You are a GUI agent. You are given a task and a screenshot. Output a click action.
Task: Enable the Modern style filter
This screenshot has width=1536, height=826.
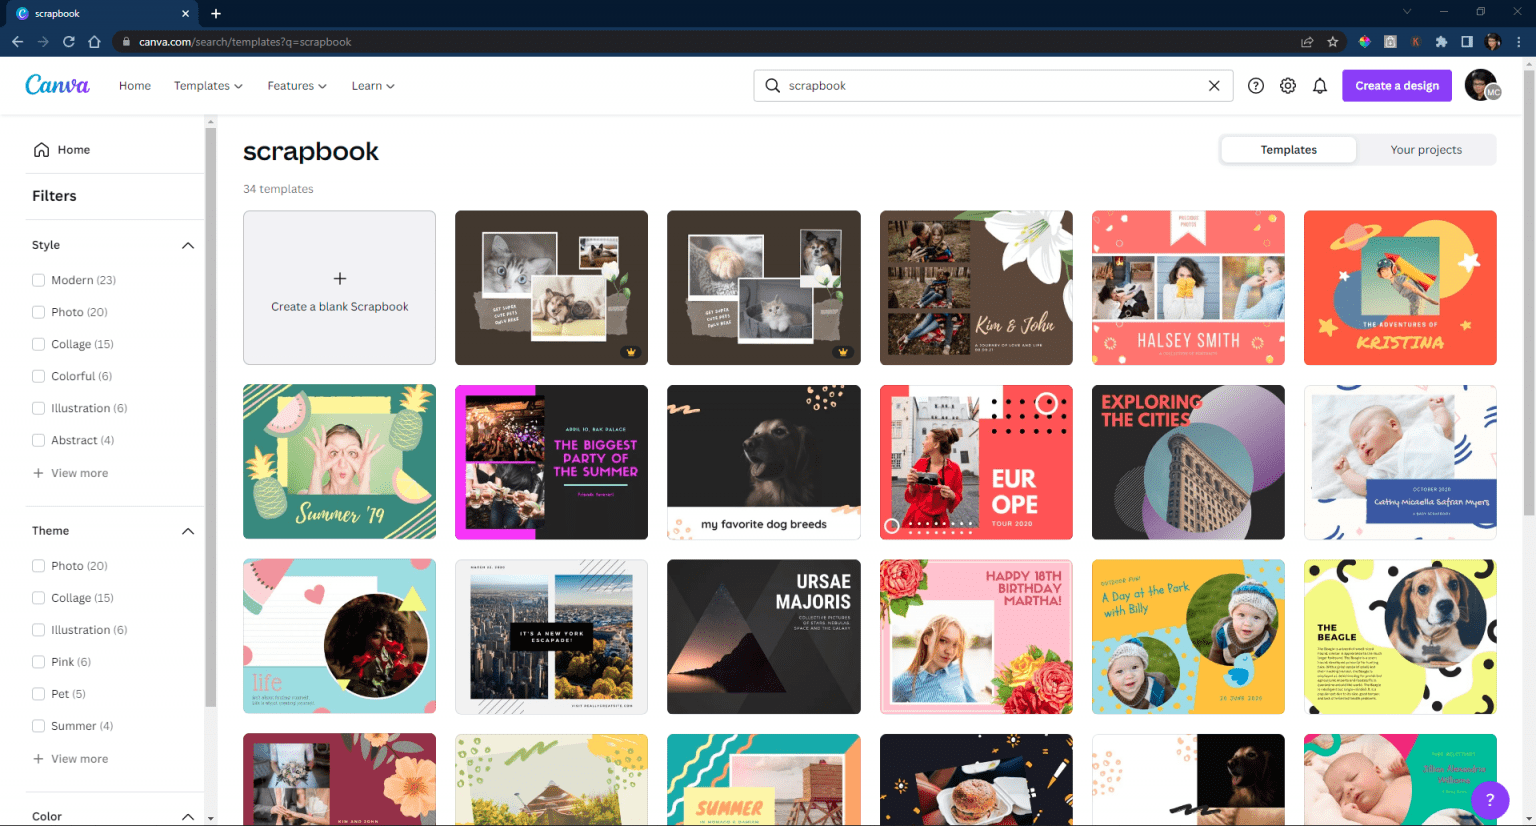click(x=38, y=280)
